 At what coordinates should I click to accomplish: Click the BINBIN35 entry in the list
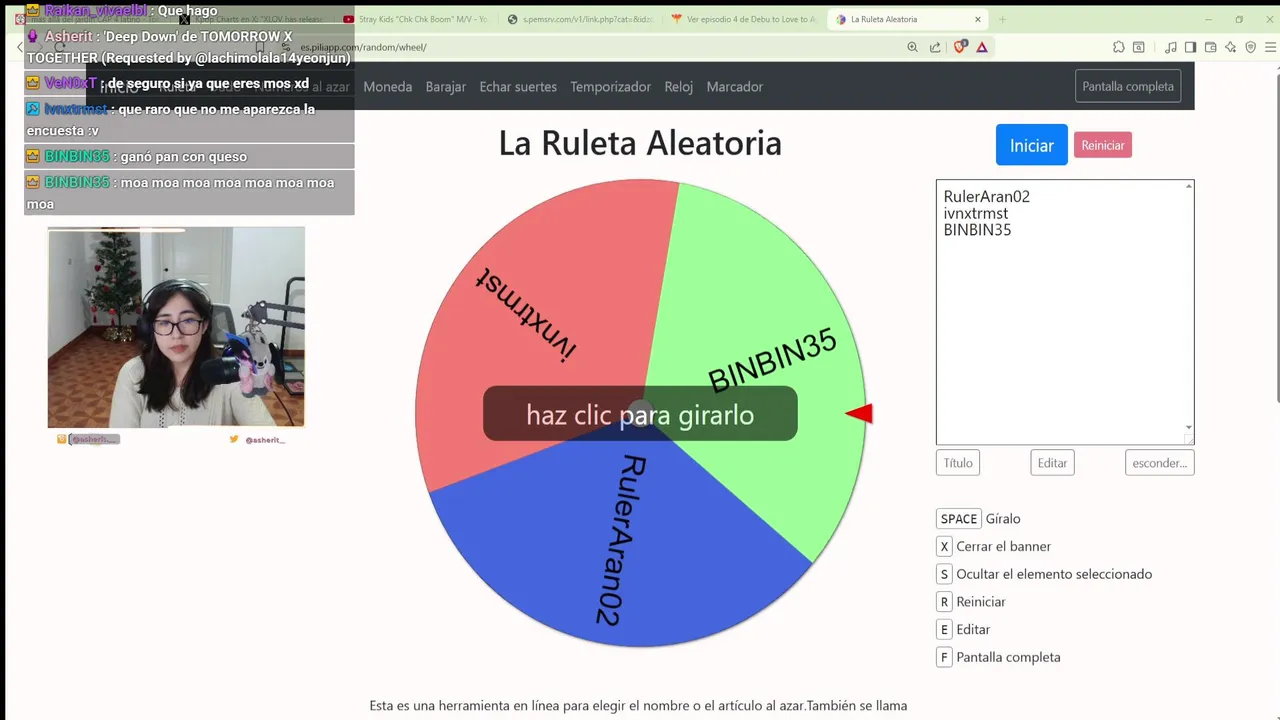click(x=977, y=230)
